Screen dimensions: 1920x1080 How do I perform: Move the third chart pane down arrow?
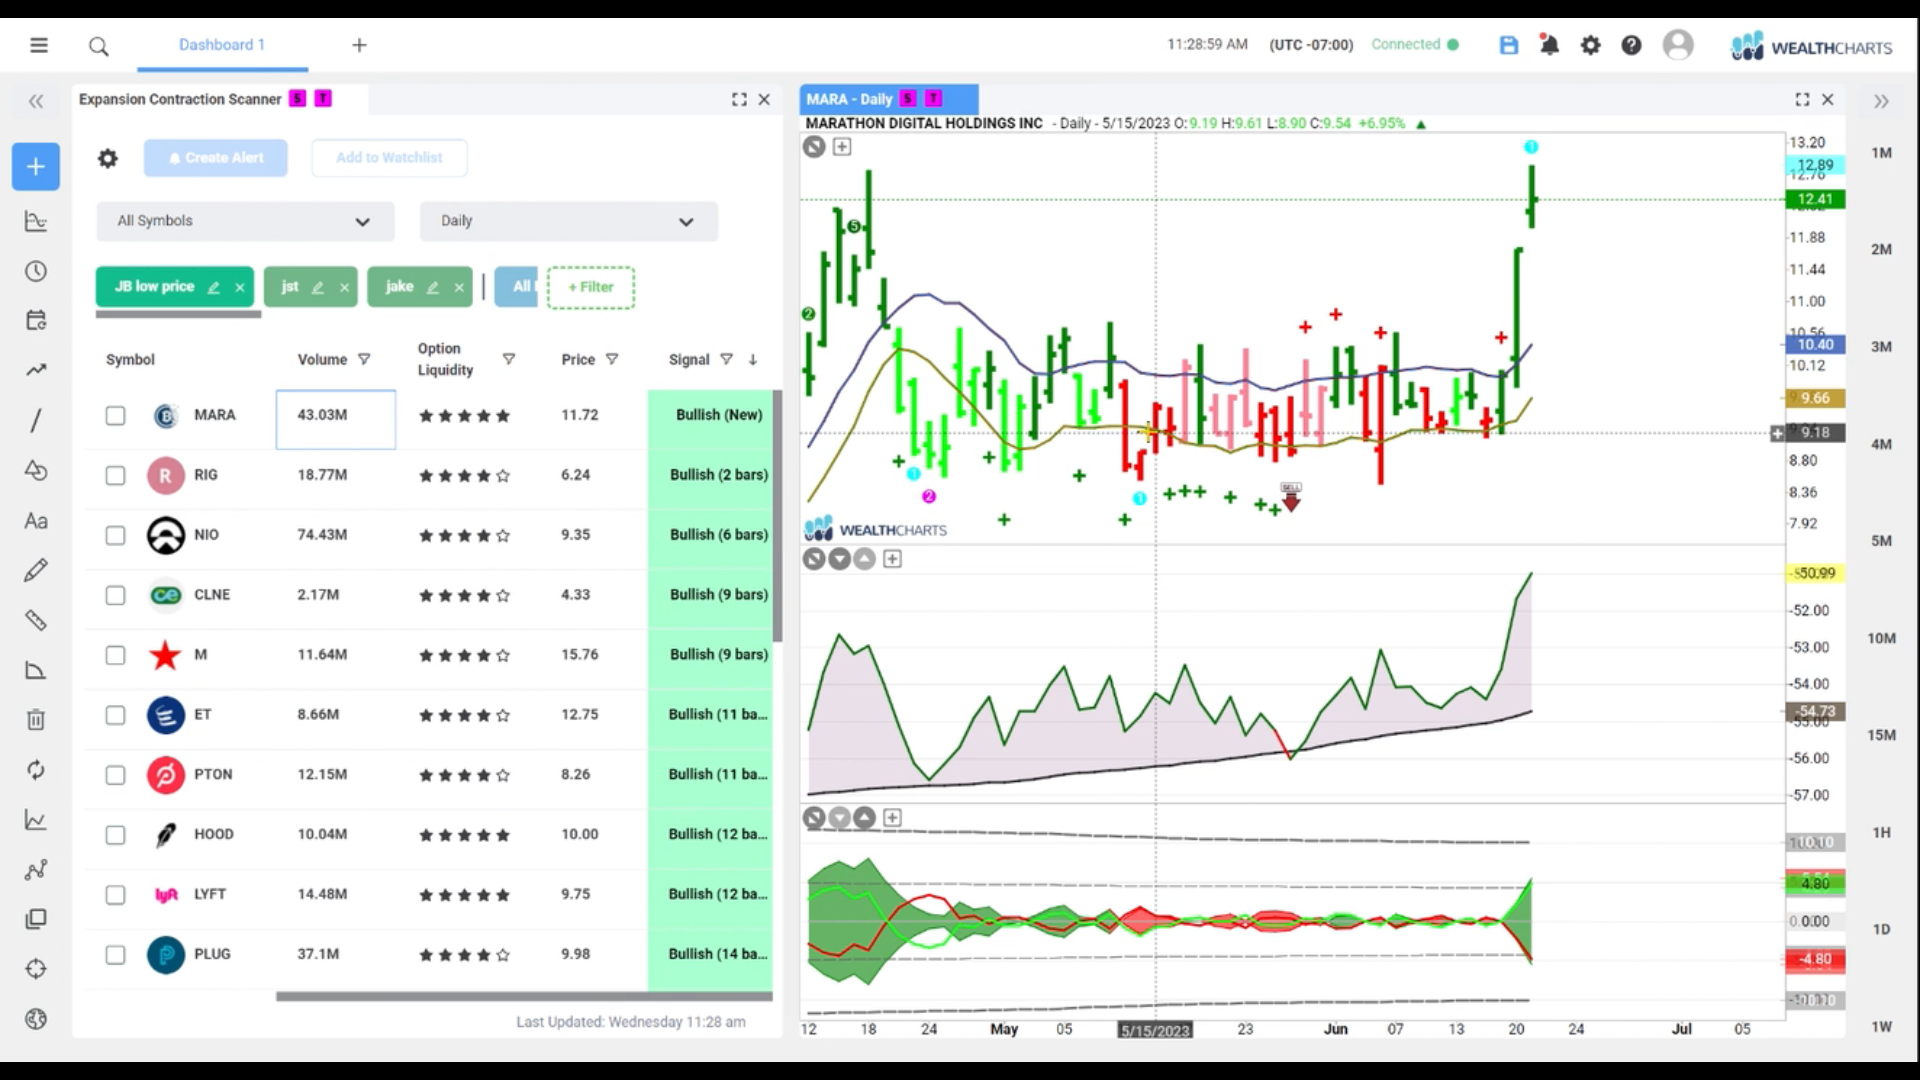point(839,818)
